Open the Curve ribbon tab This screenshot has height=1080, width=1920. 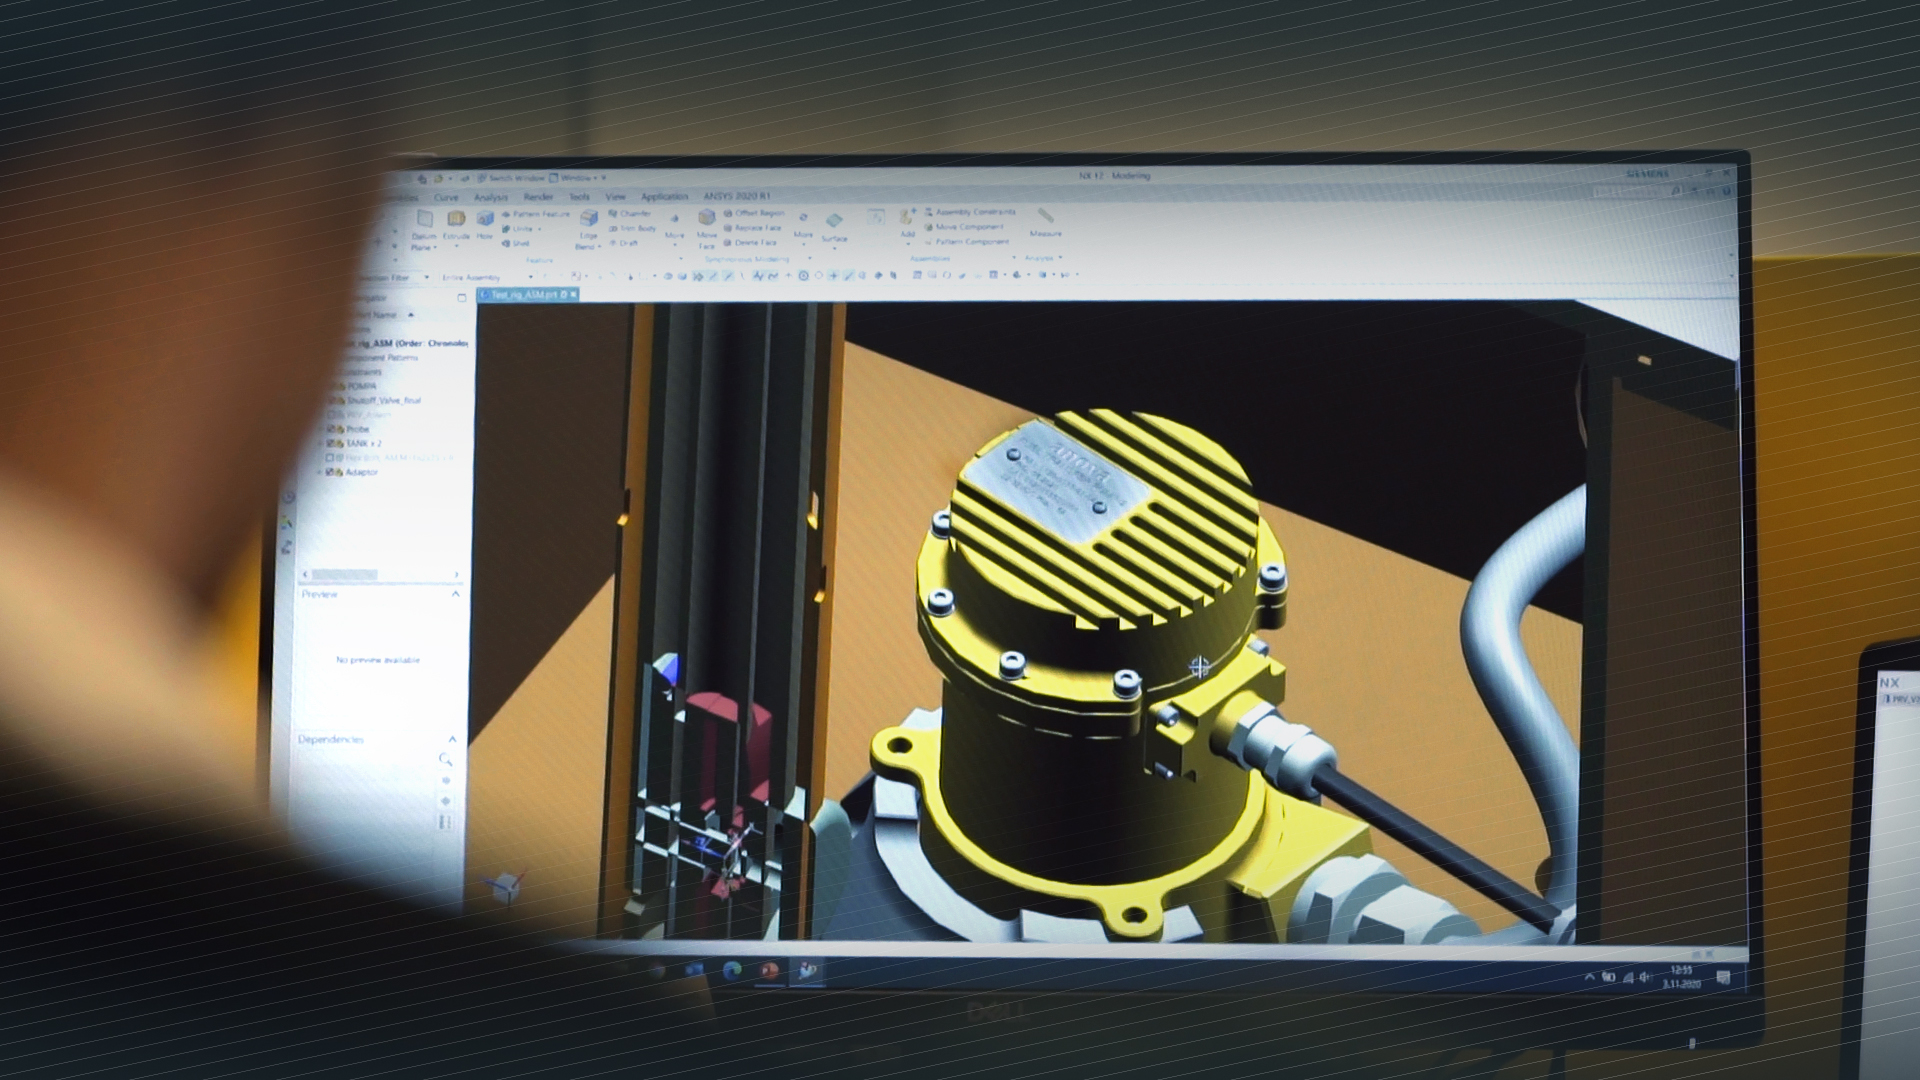[446, 198]
